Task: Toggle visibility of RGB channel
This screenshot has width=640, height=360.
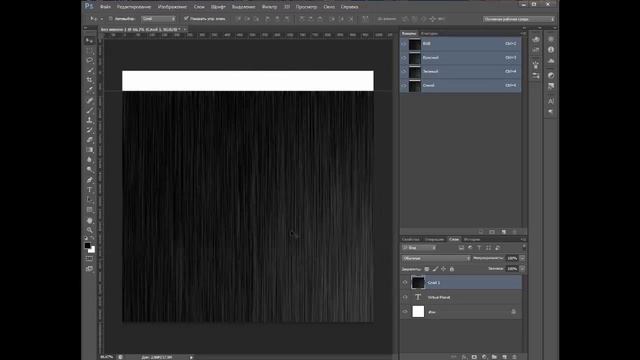Action: pyautogui.click(x=404, y=44)
